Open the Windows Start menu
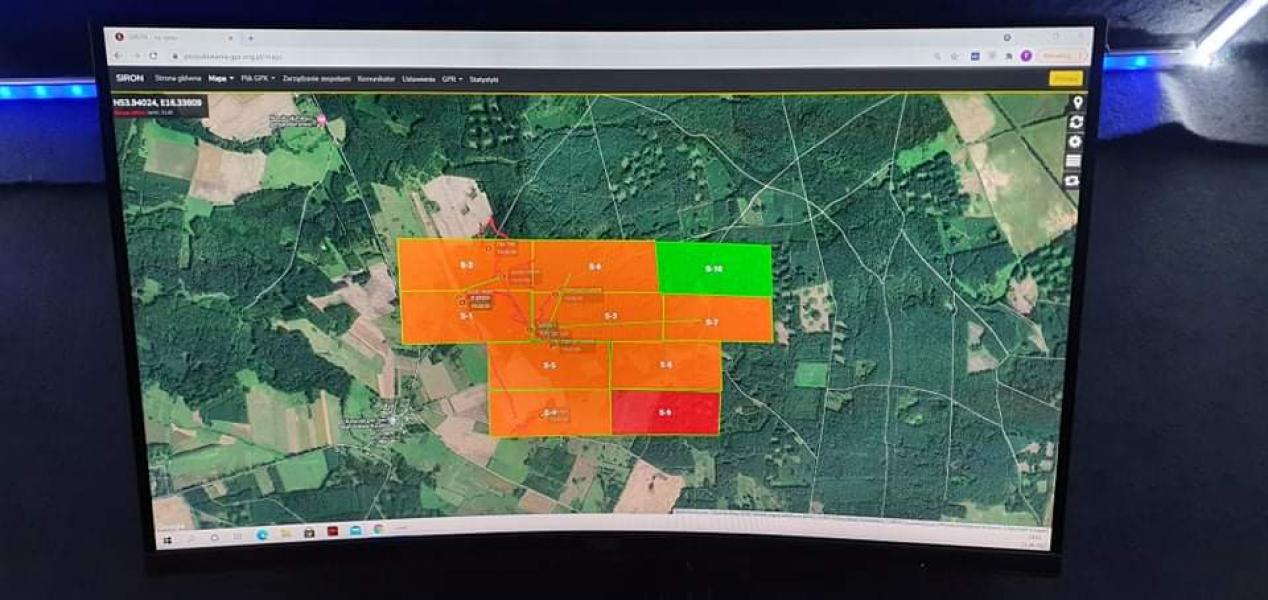Screen dimensions: 1268x600 click(169, 536)
